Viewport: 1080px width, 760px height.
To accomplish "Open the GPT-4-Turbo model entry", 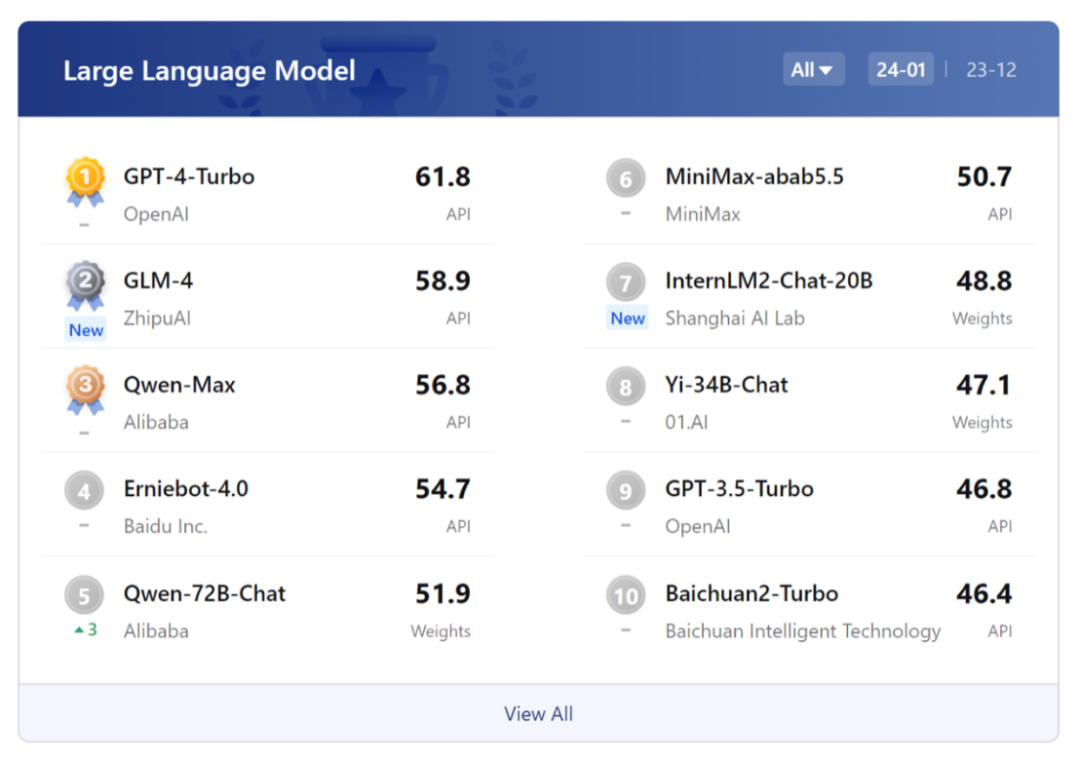I will (189, 177).
